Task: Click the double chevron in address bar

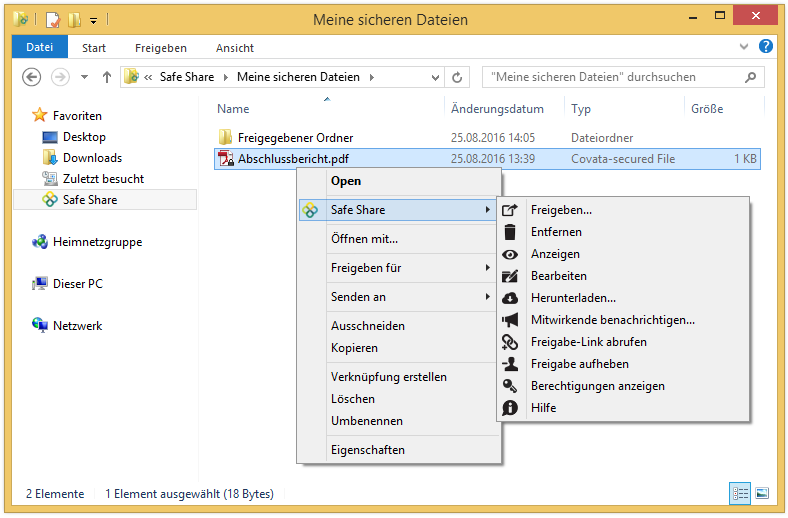Action: point(148,77)
